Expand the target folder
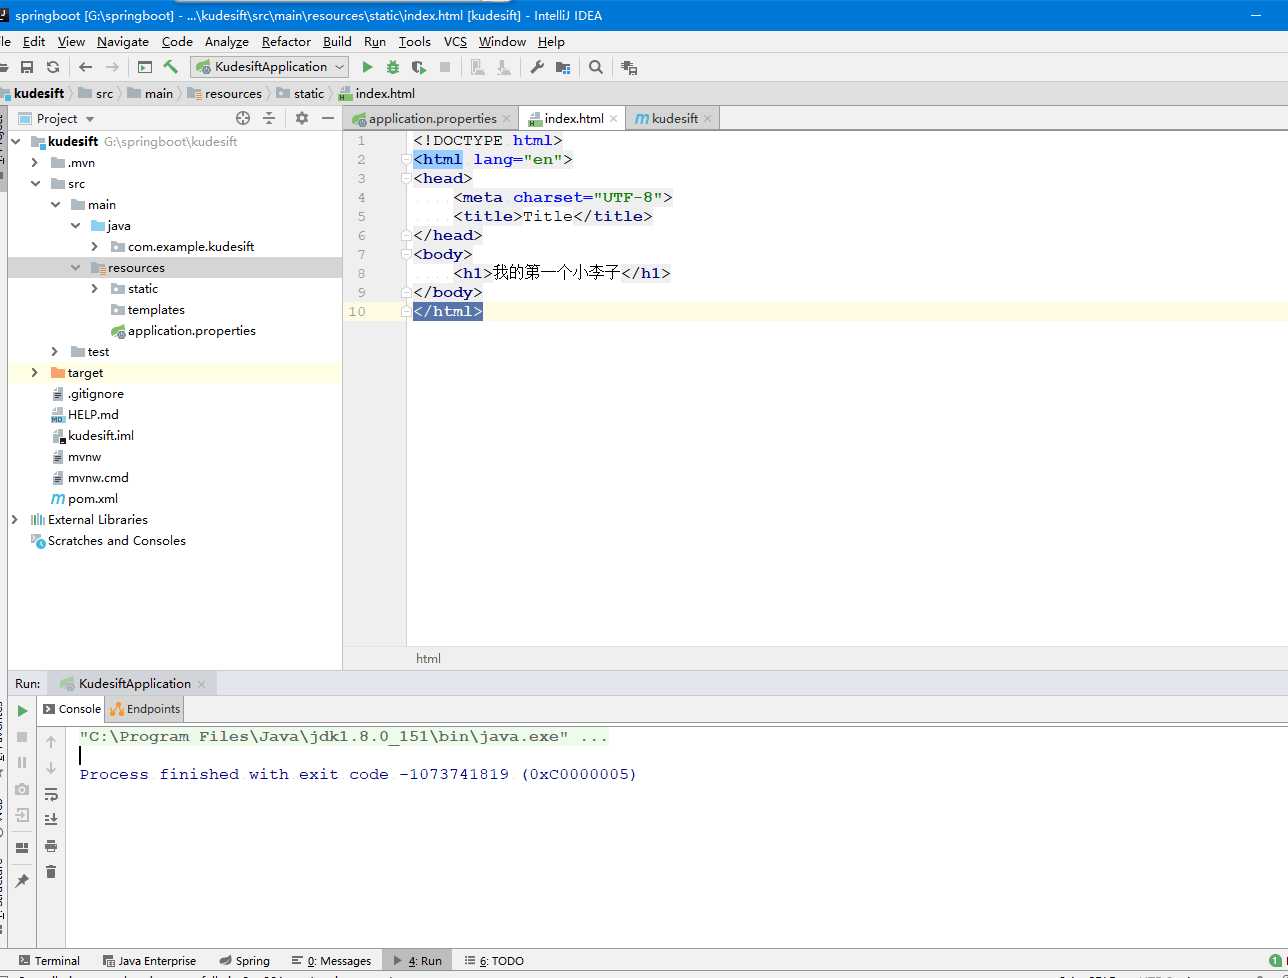This screenshot has width=1288, height=978. pyautogui.click(x=35, y=372)
